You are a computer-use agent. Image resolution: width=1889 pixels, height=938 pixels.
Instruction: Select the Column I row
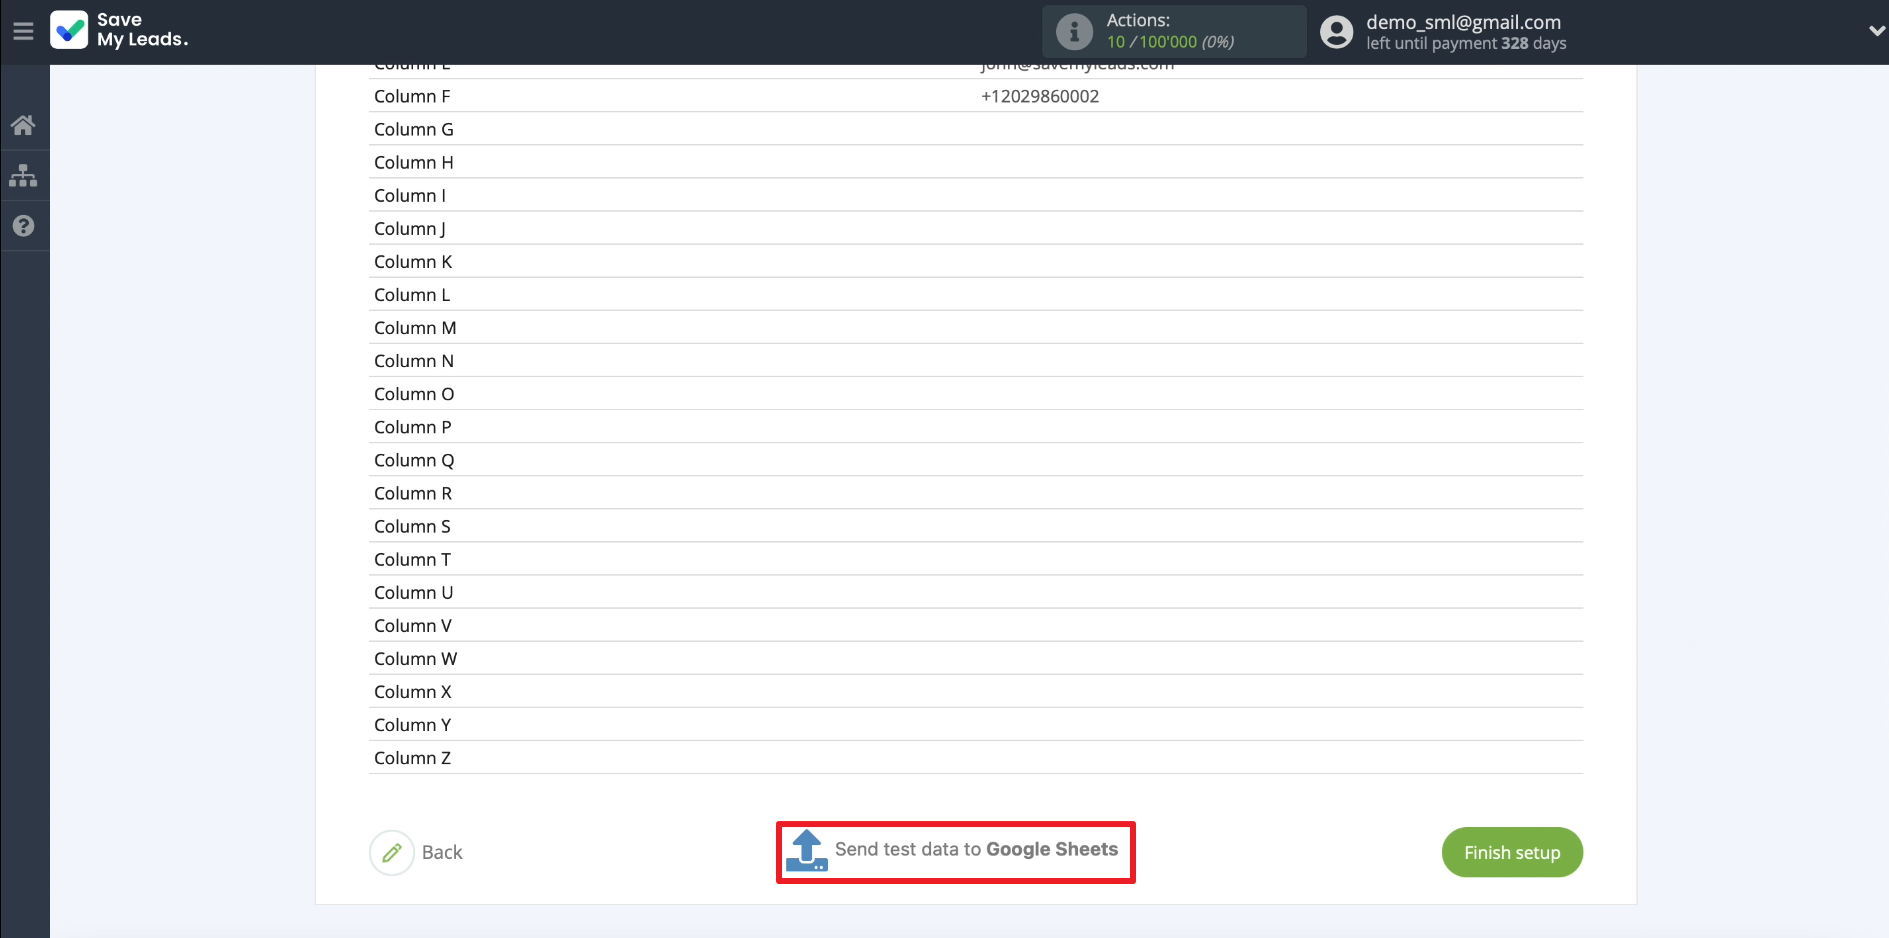click(976, 195)
